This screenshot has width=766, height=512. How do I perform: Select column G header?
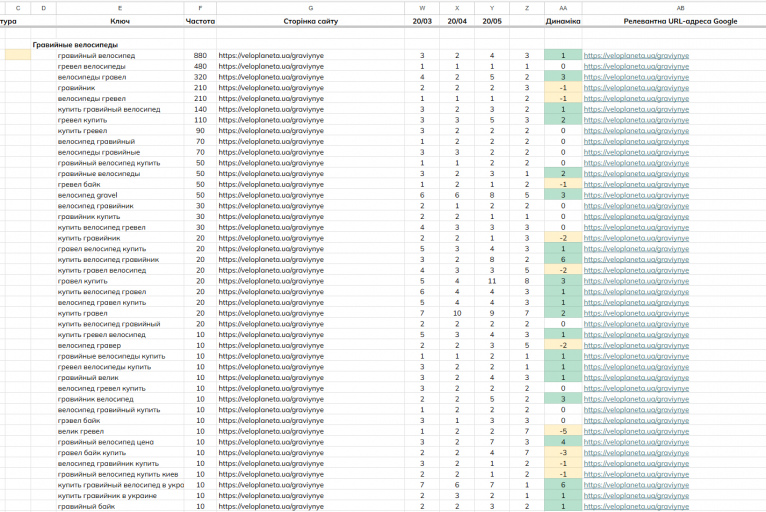(310, 8)
